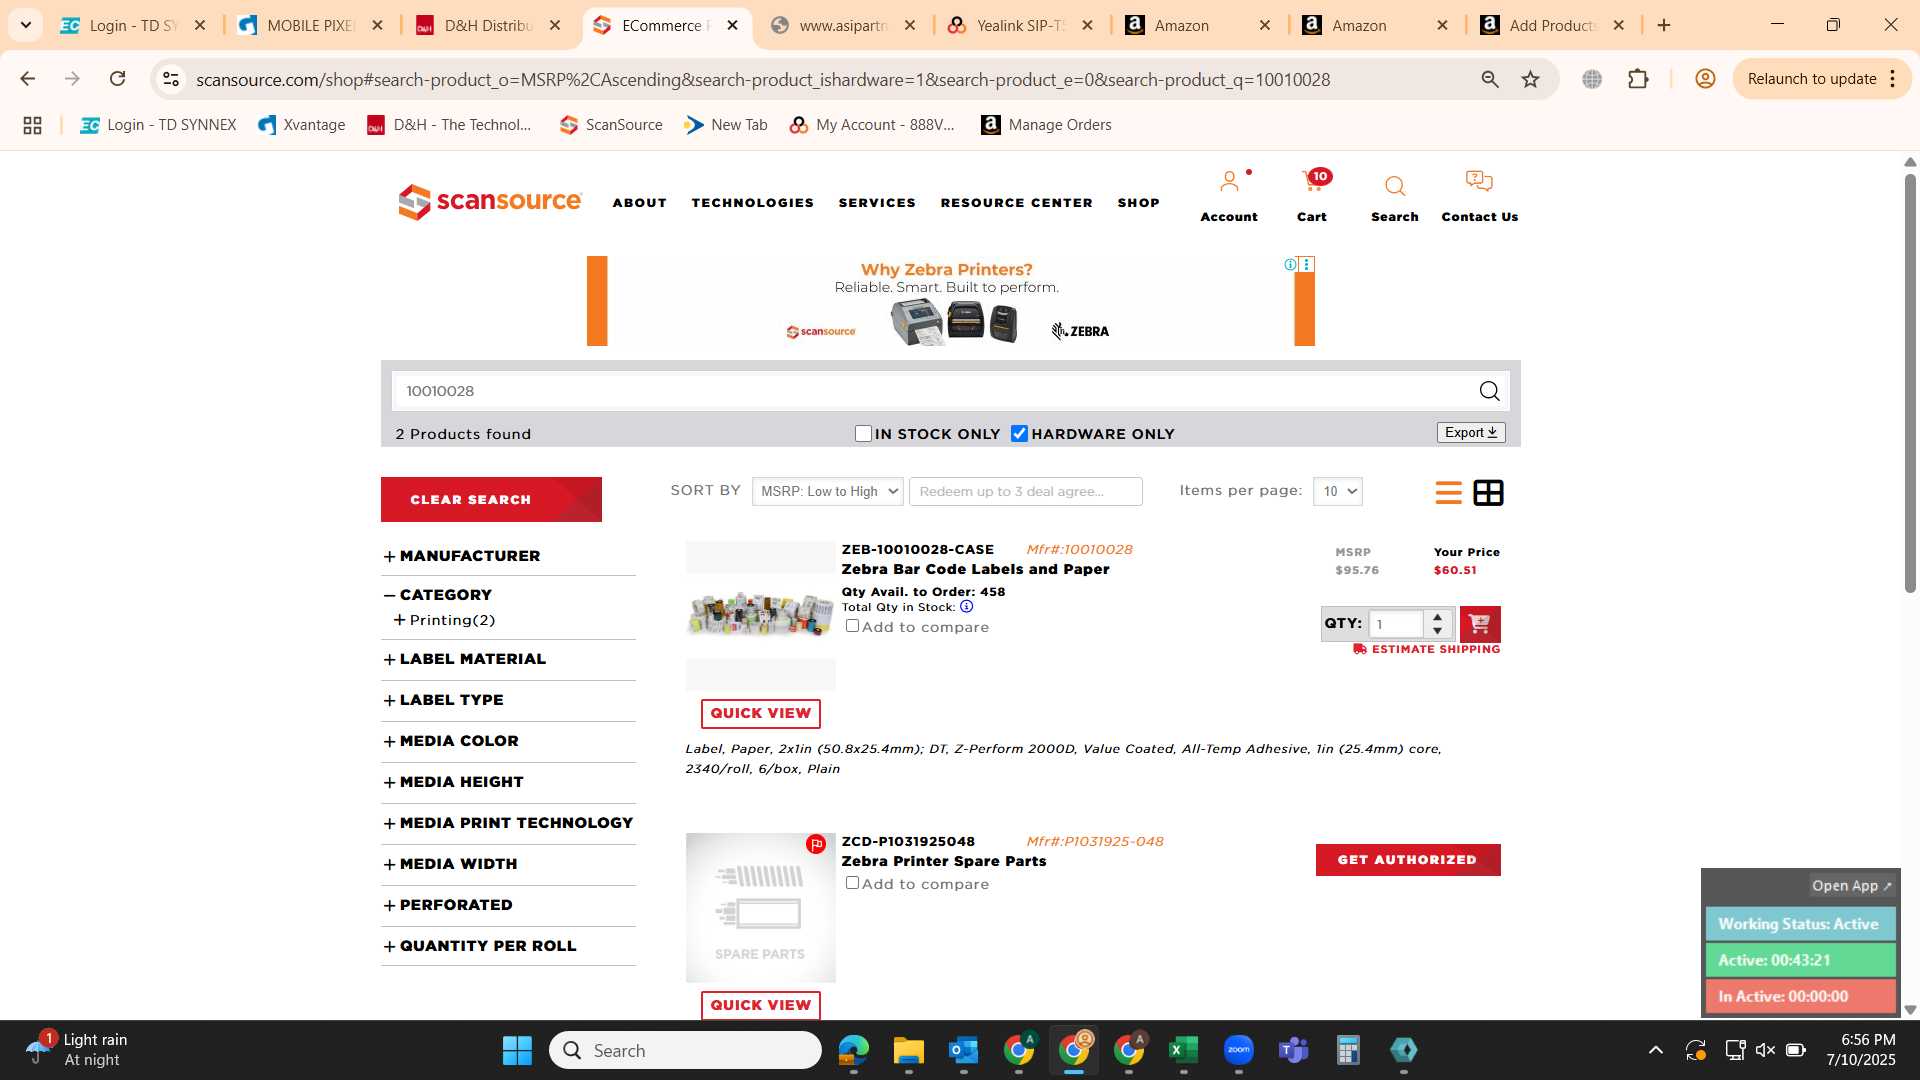The image size is (1920, 1080).
Task: Click the CLEAR SEARCH button
Action: click(x=491, y=499)
